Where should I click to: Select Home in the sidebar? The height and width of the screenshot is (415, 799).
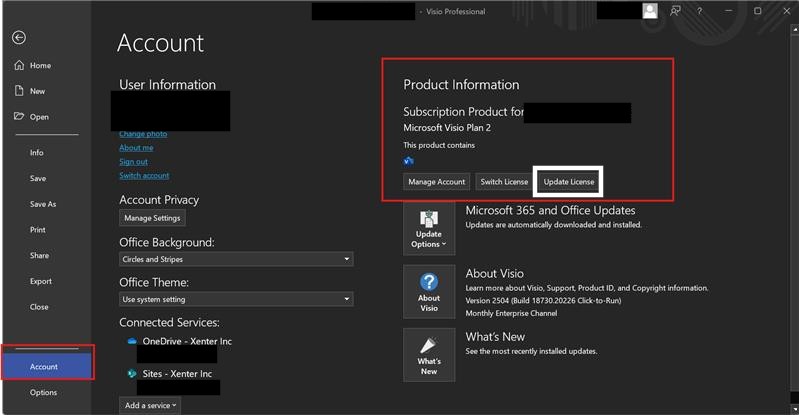point(40,66)
